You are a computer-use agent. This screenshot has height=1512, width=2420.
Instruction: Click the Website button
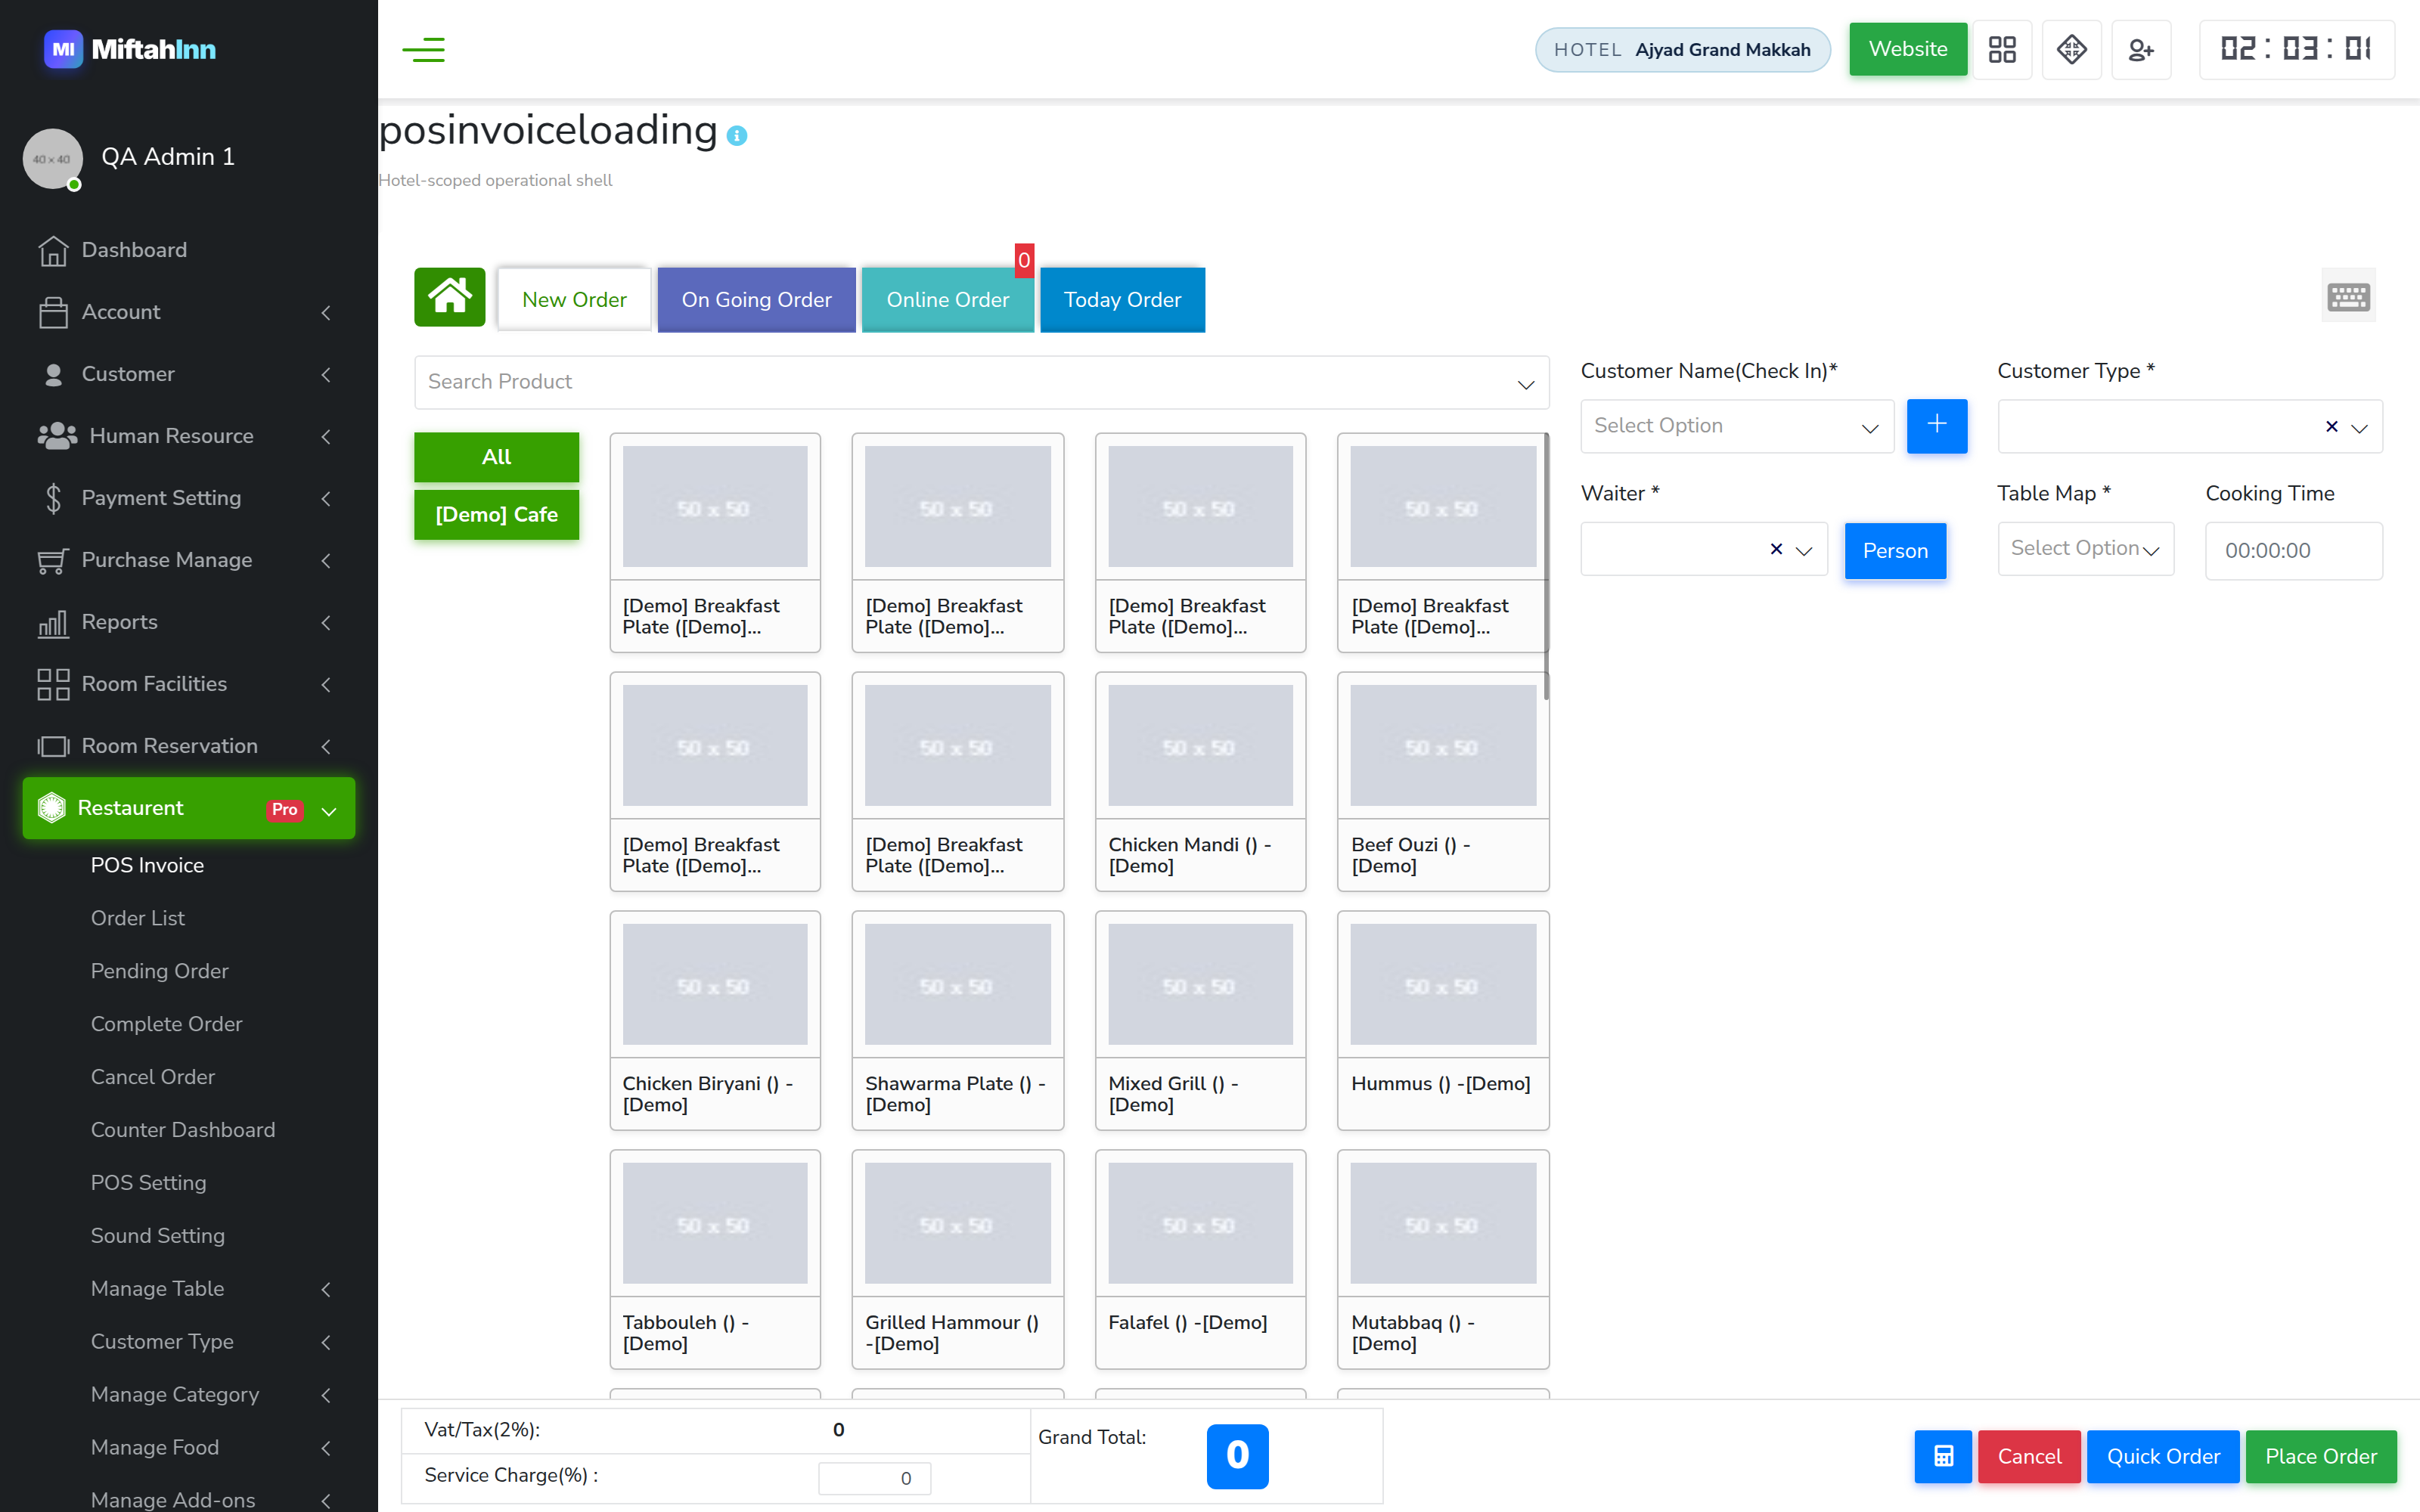1907,49
